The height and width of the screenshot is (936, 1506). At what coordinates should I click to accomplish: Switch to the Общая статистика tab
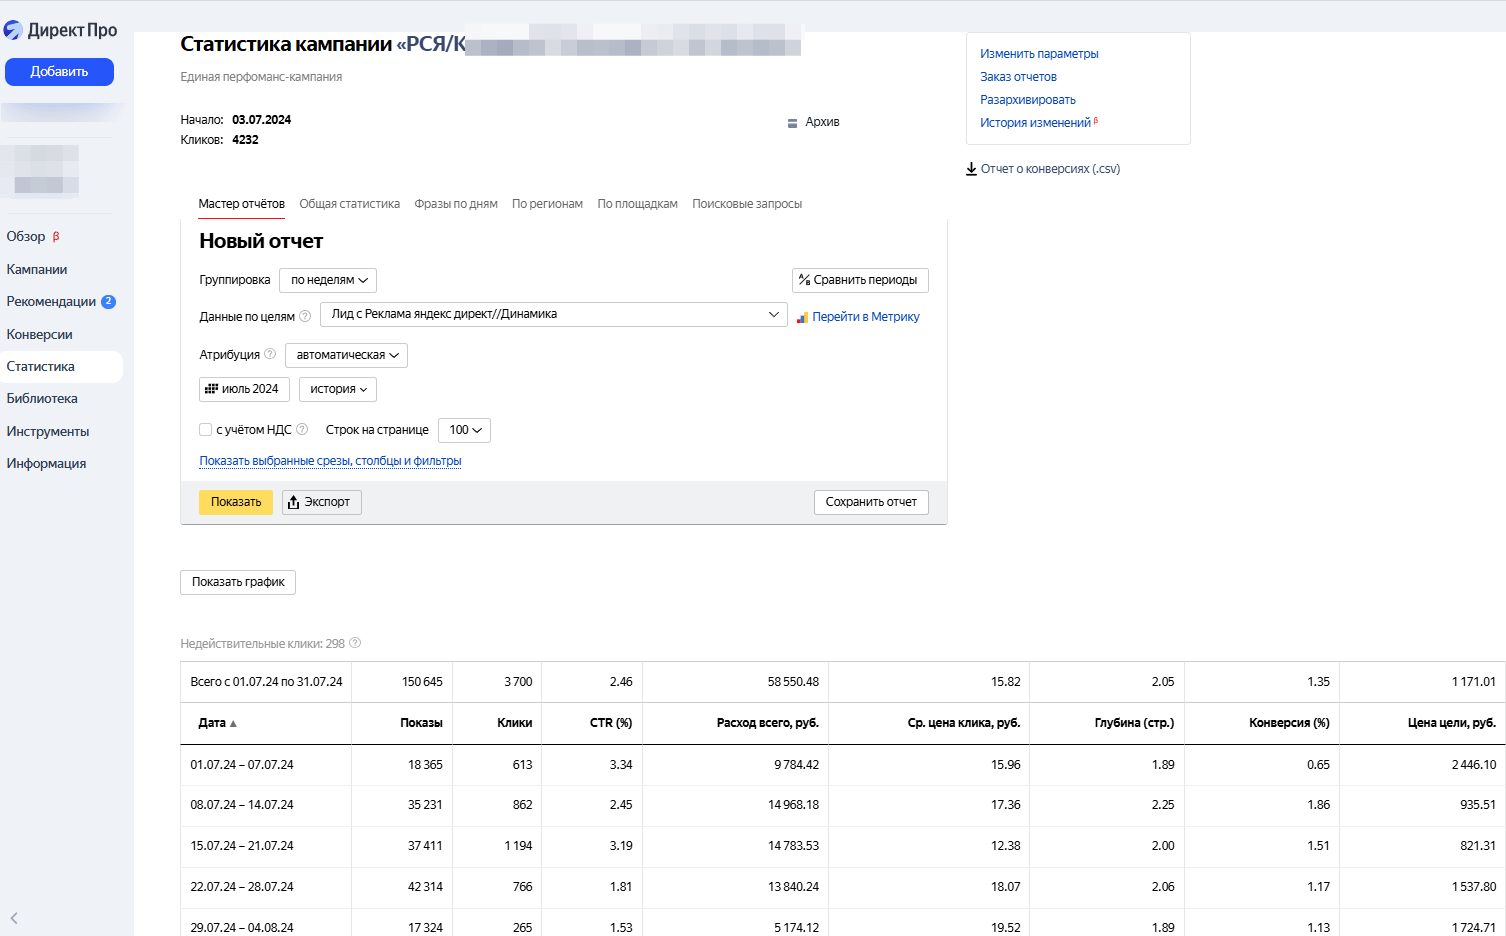coord(349,204)
